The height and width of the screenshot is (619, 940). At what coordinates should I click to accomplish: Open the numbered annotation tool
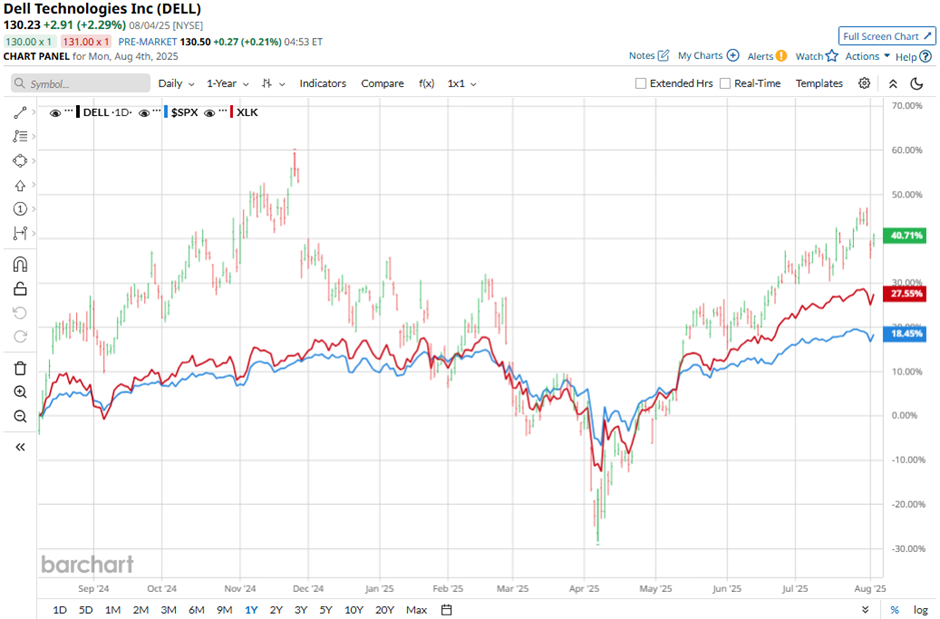click(20, 209)
